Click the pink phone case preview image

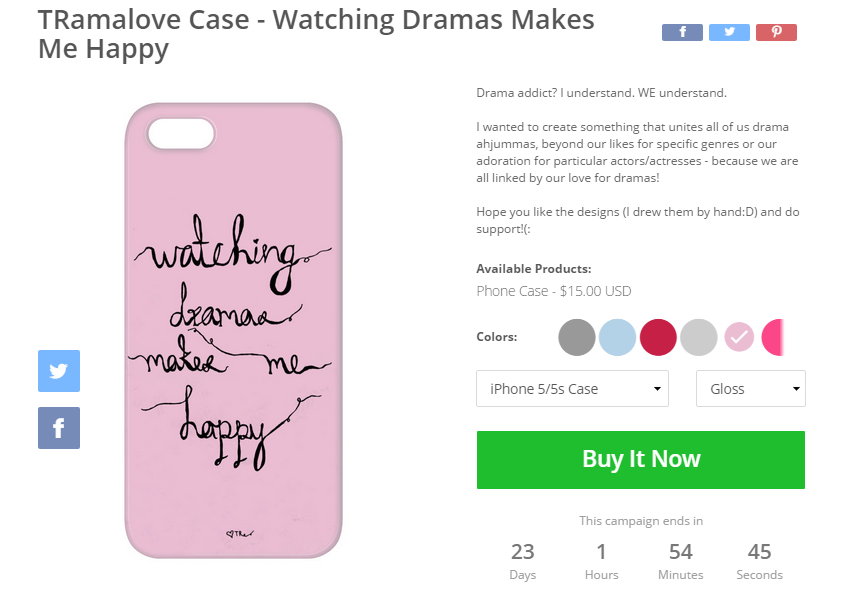[x=233, y=330]
